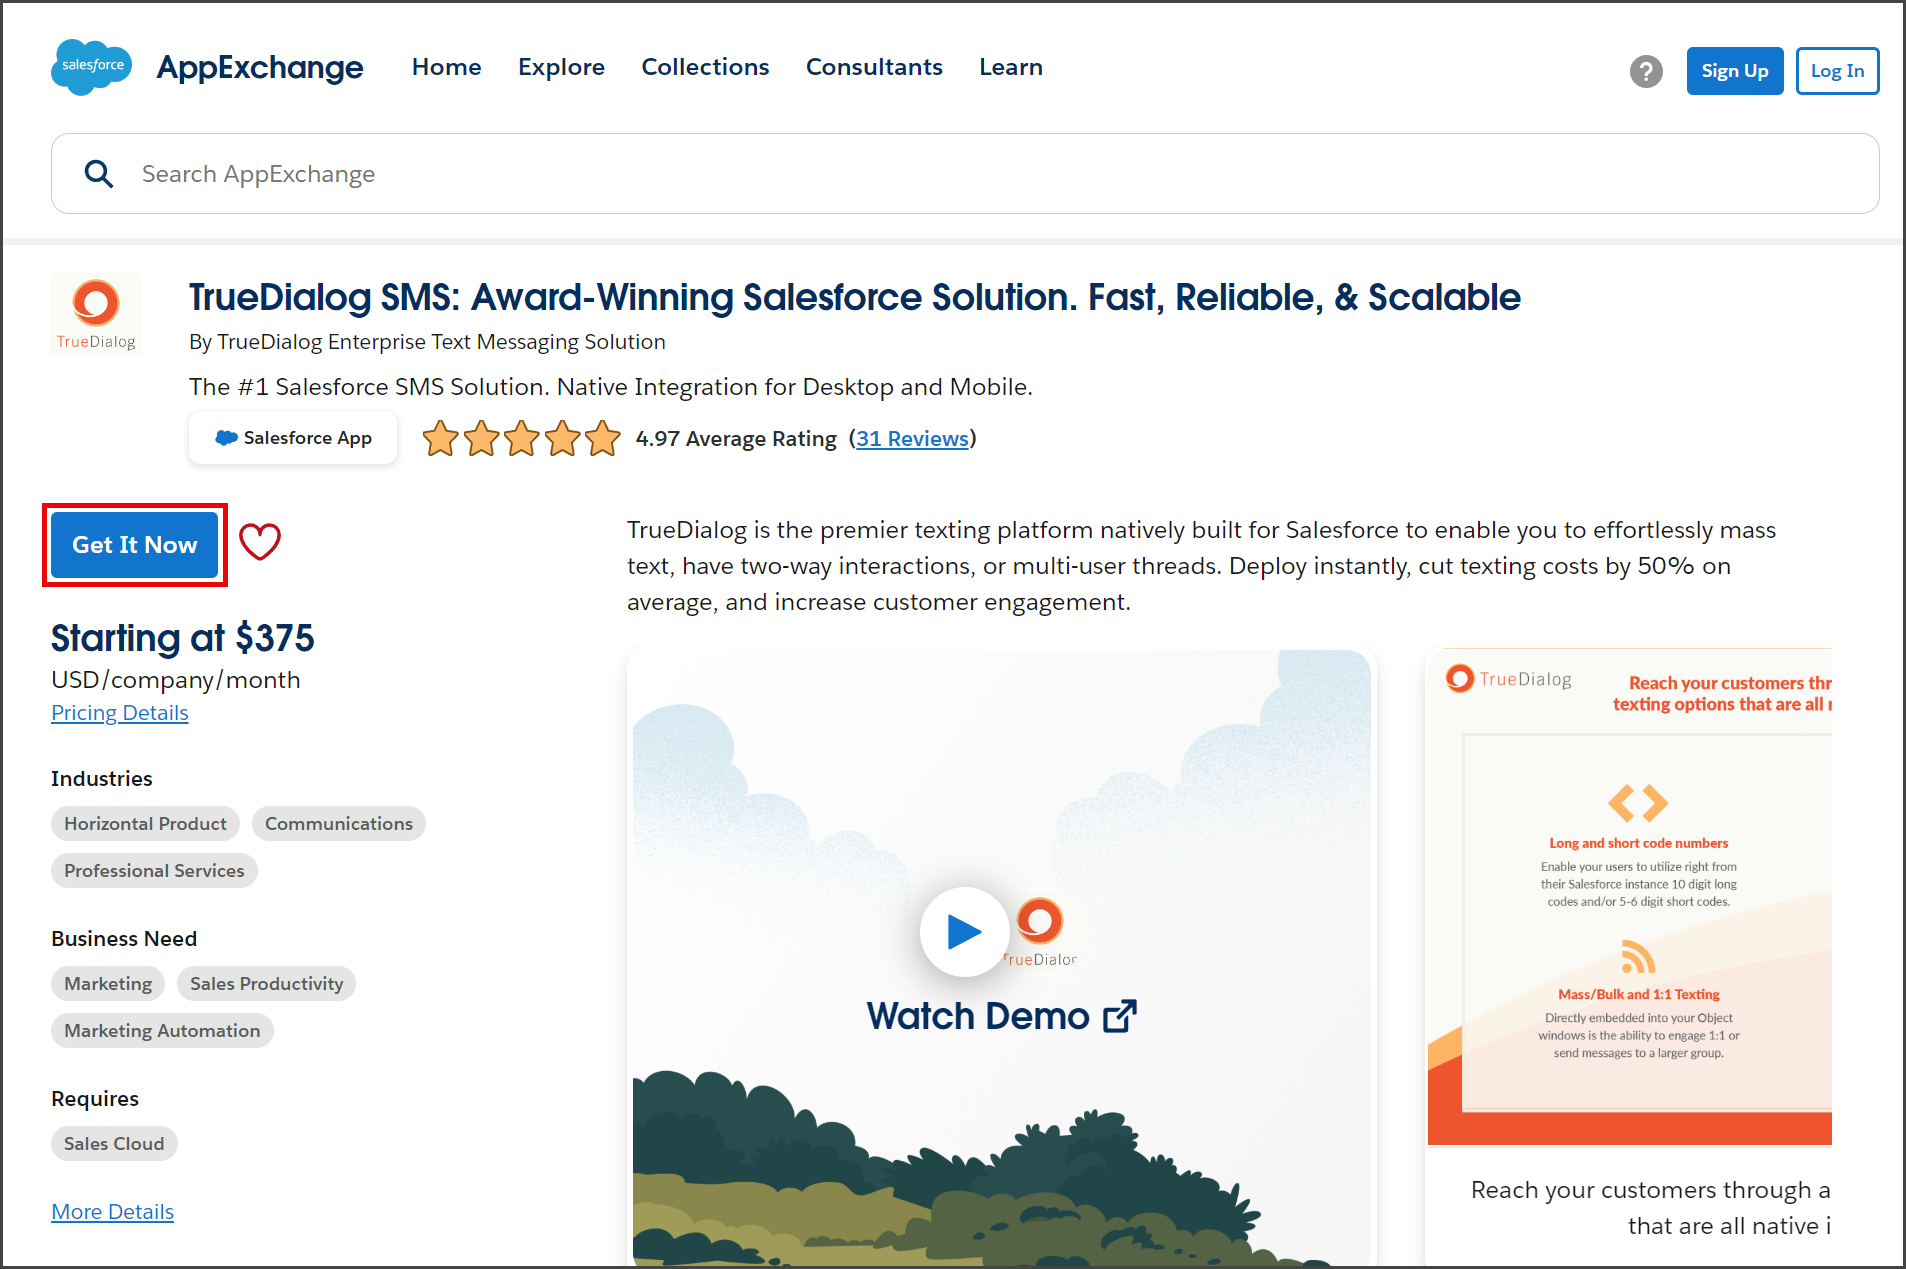Favorite the app with the heart icon
The image size is (1906, 1269).
[260, 543]
